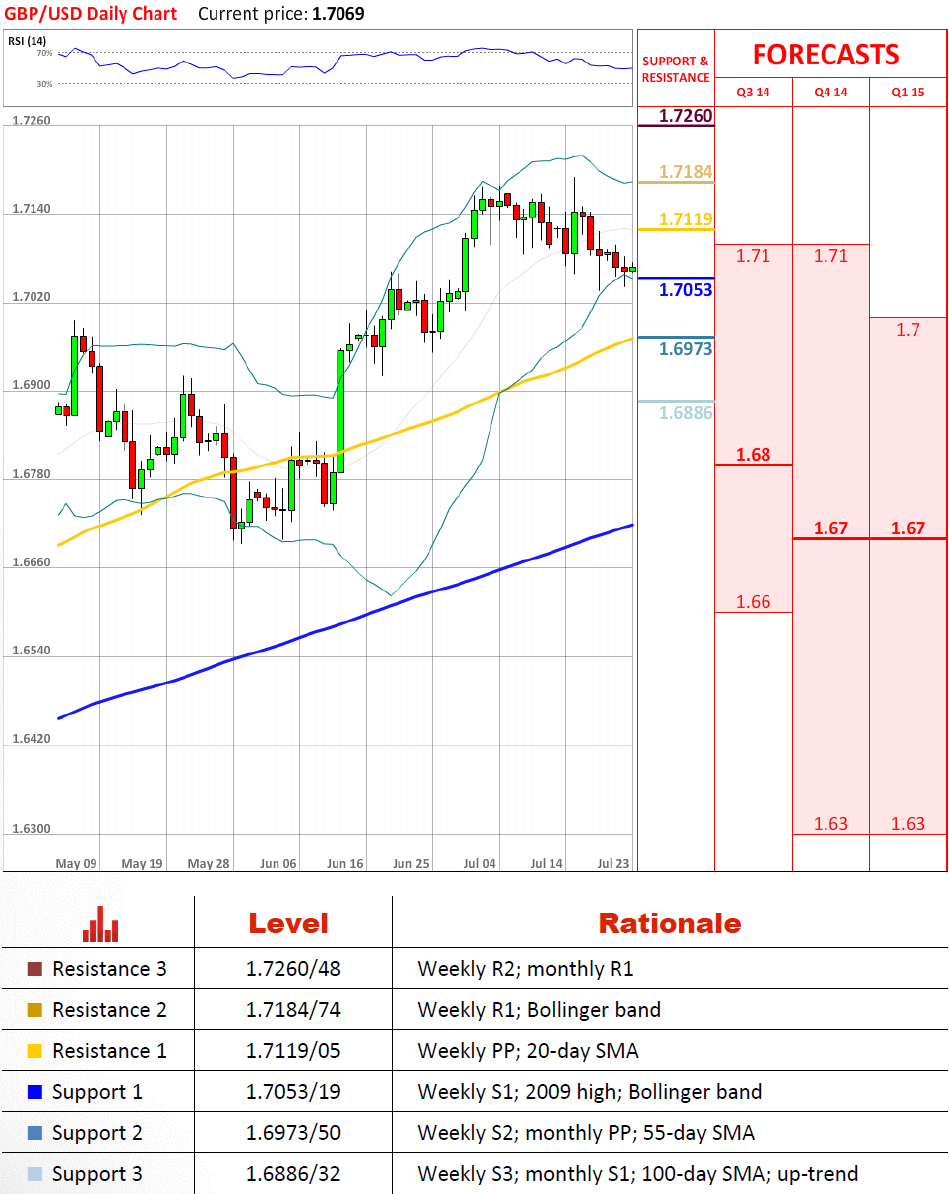Click the brown Resistance 3 color square

[x=35, y=969]
